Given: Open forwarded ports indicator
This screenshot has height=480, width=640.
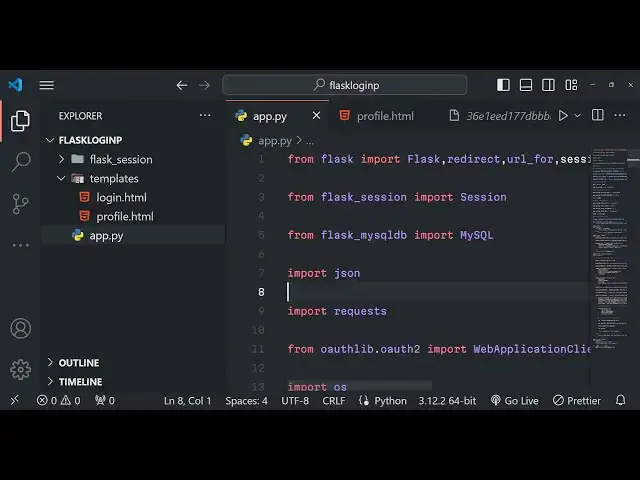Looking at the screenshot, I should [104, 400].
